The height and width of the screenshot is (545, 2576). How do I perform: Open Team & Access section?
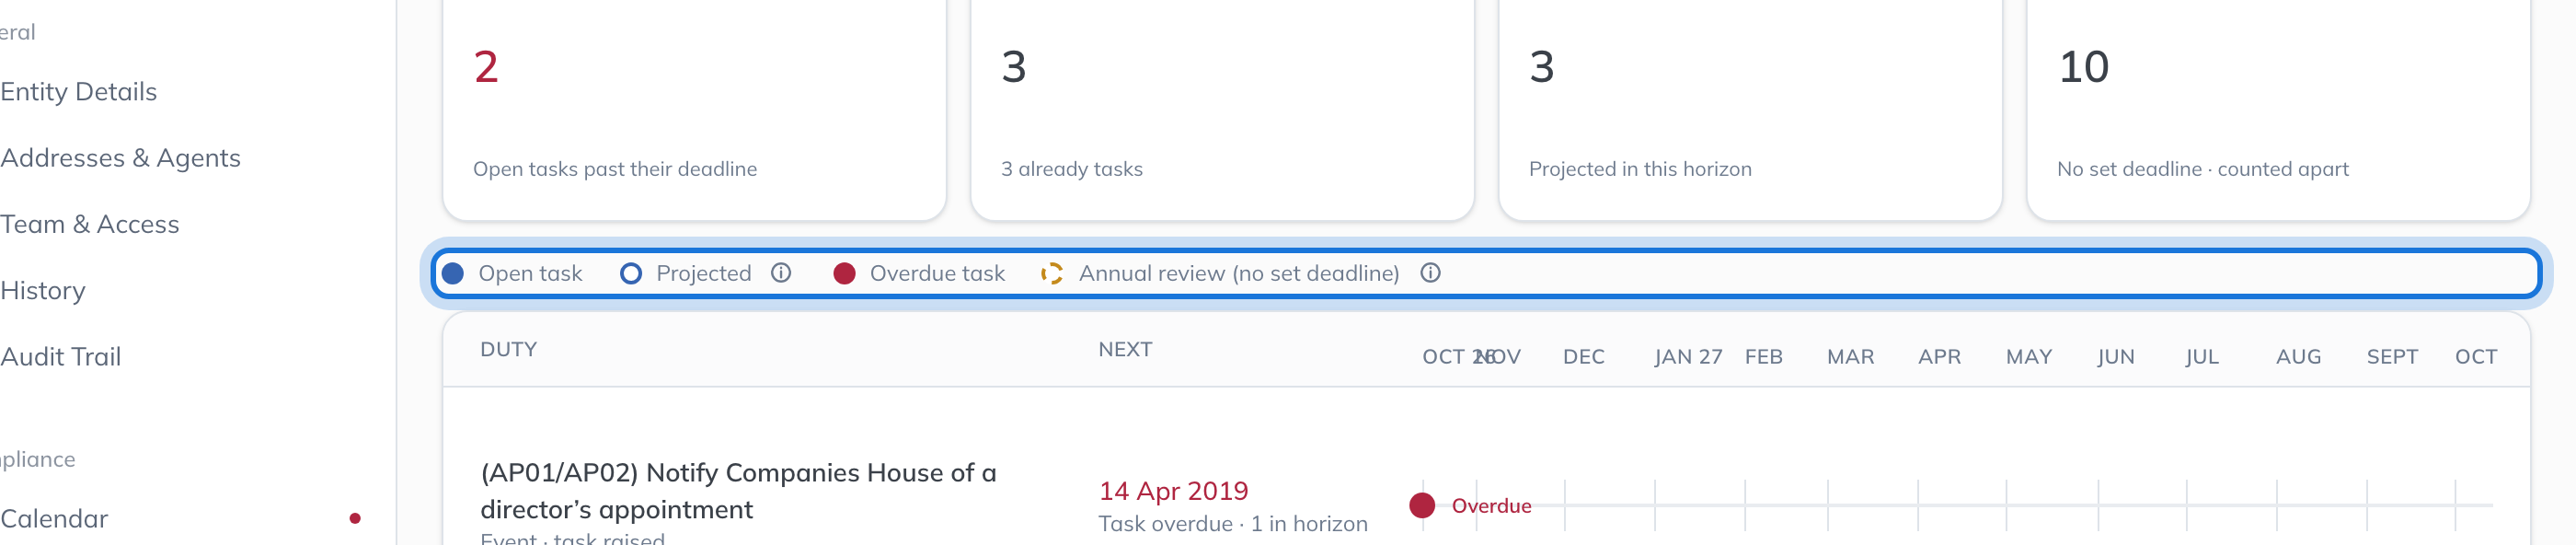(x=90, y=224)
